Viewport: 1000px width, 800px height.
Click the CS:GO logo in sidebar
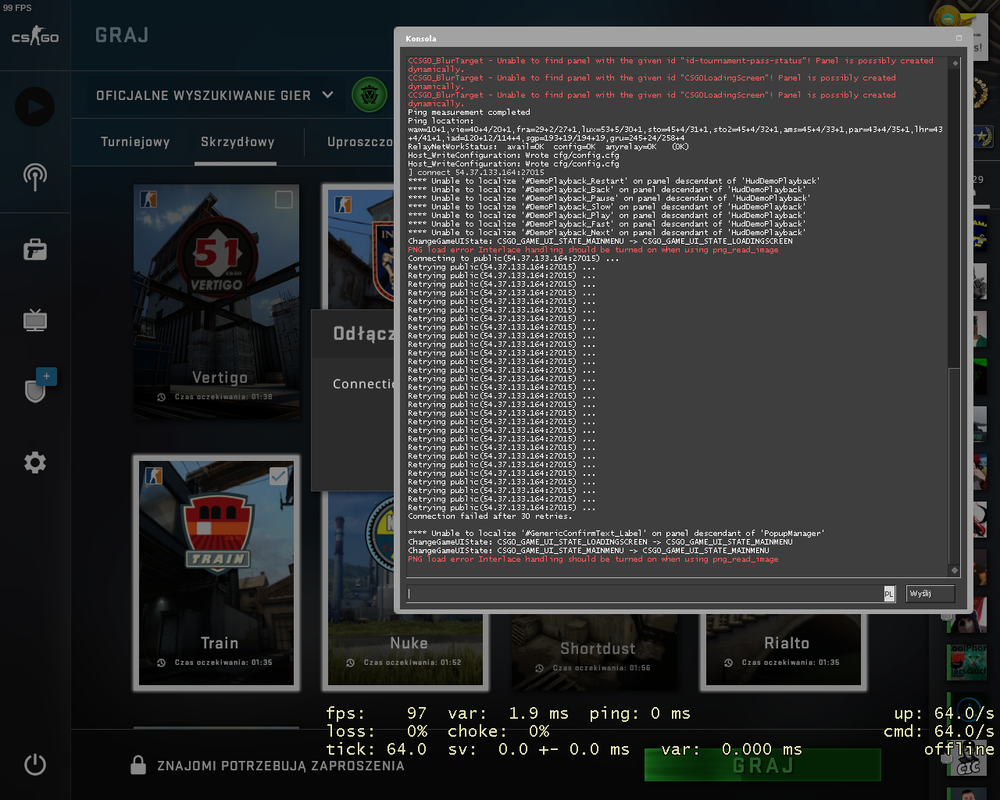(x=35, y=36)
